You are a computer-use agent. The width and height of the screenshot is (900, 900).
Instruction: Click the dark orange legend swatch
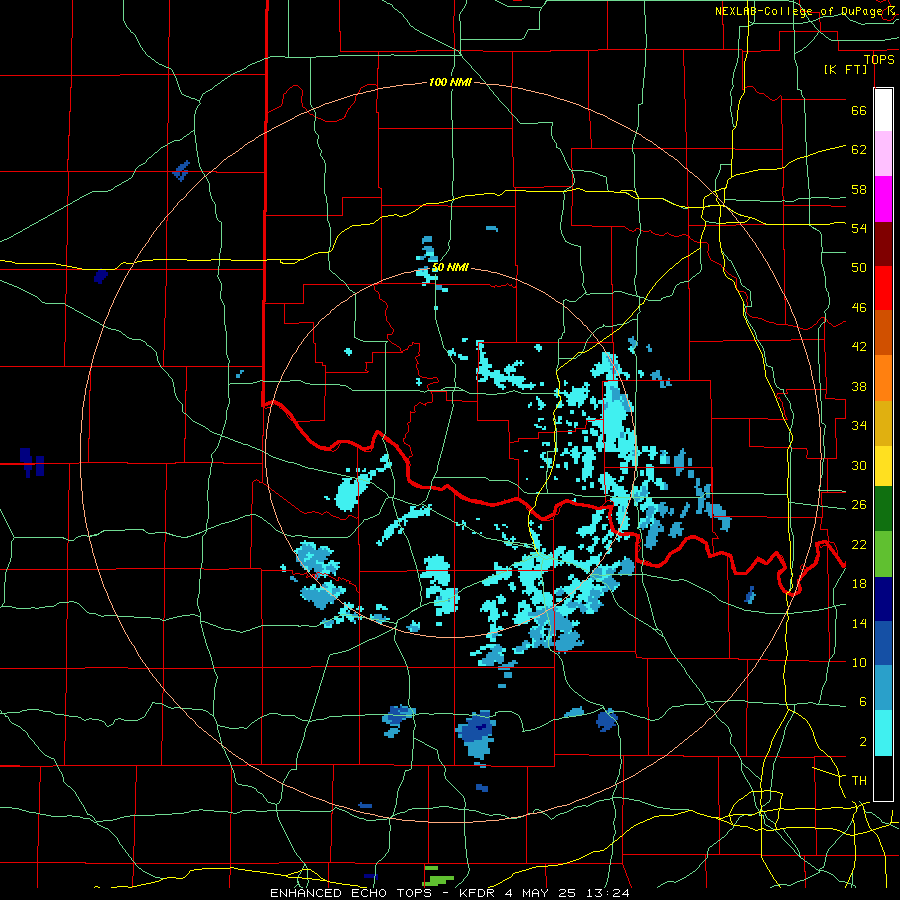pyautogui.click(x=883, y=333)
